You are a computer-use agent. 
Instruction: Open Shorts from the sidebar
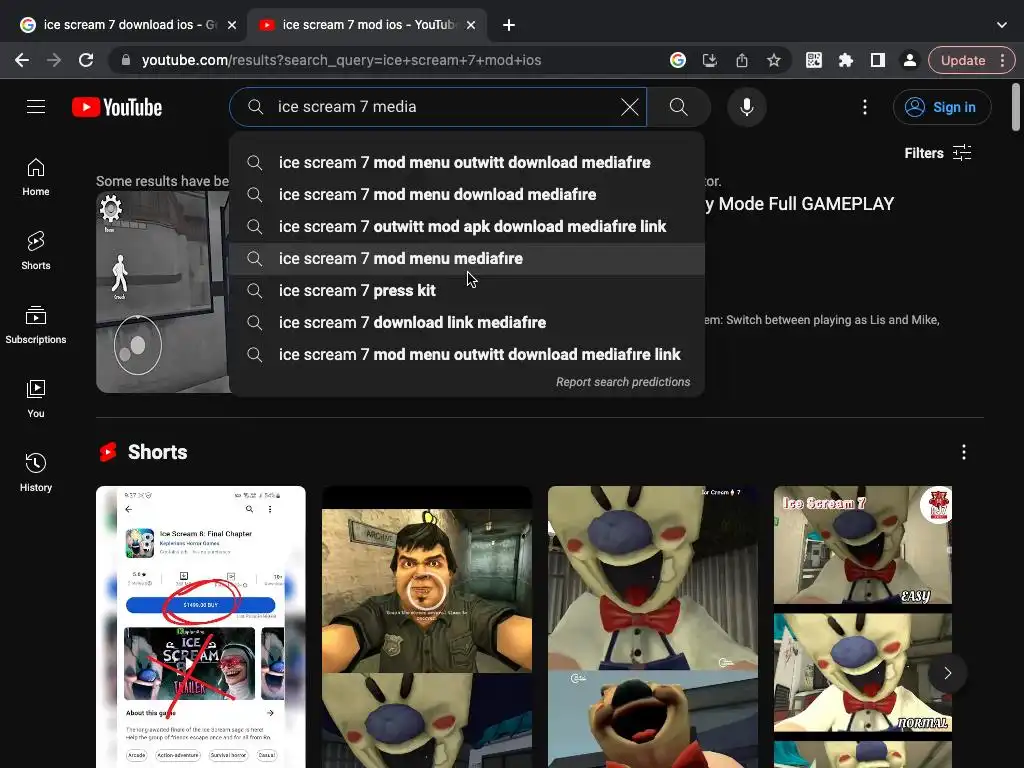click(36, 251)
